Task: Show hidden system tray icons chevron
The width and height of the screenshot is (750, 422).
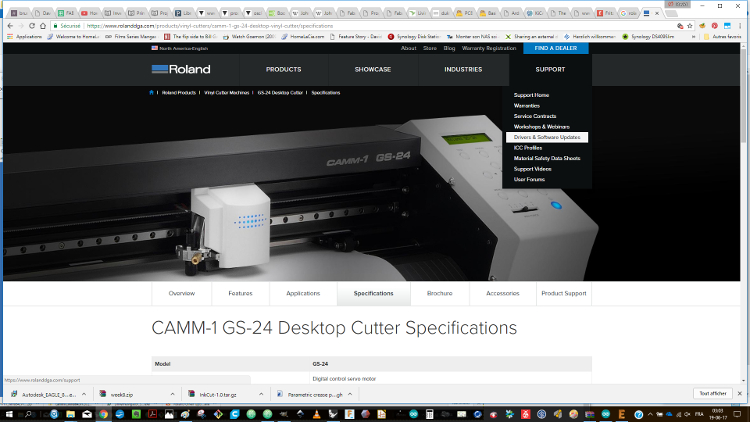Action: pos(650,414)
